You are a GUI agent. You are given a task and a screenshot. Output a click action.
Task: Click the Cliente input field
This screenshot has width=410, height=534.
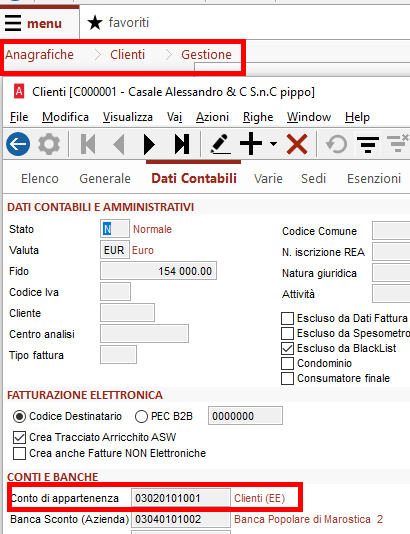click(127, 313)
